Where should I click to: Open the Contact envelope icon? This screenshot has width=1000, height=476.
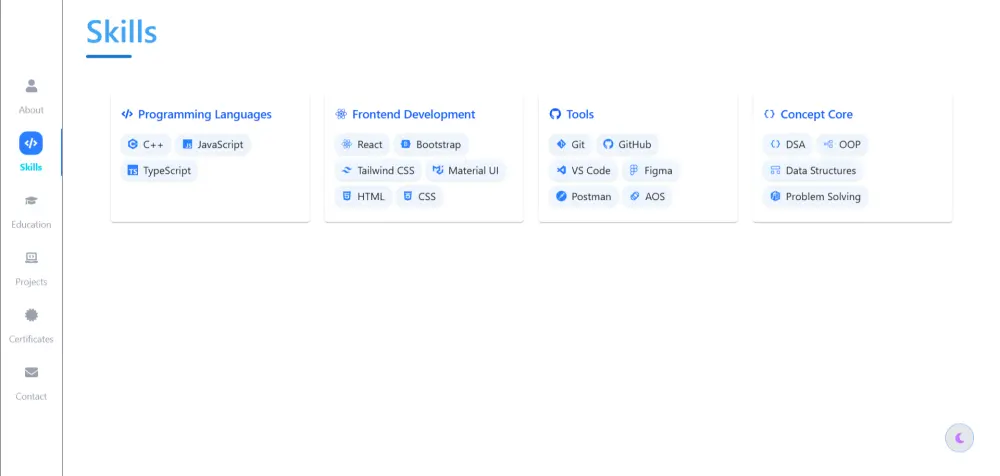point(31,373)
